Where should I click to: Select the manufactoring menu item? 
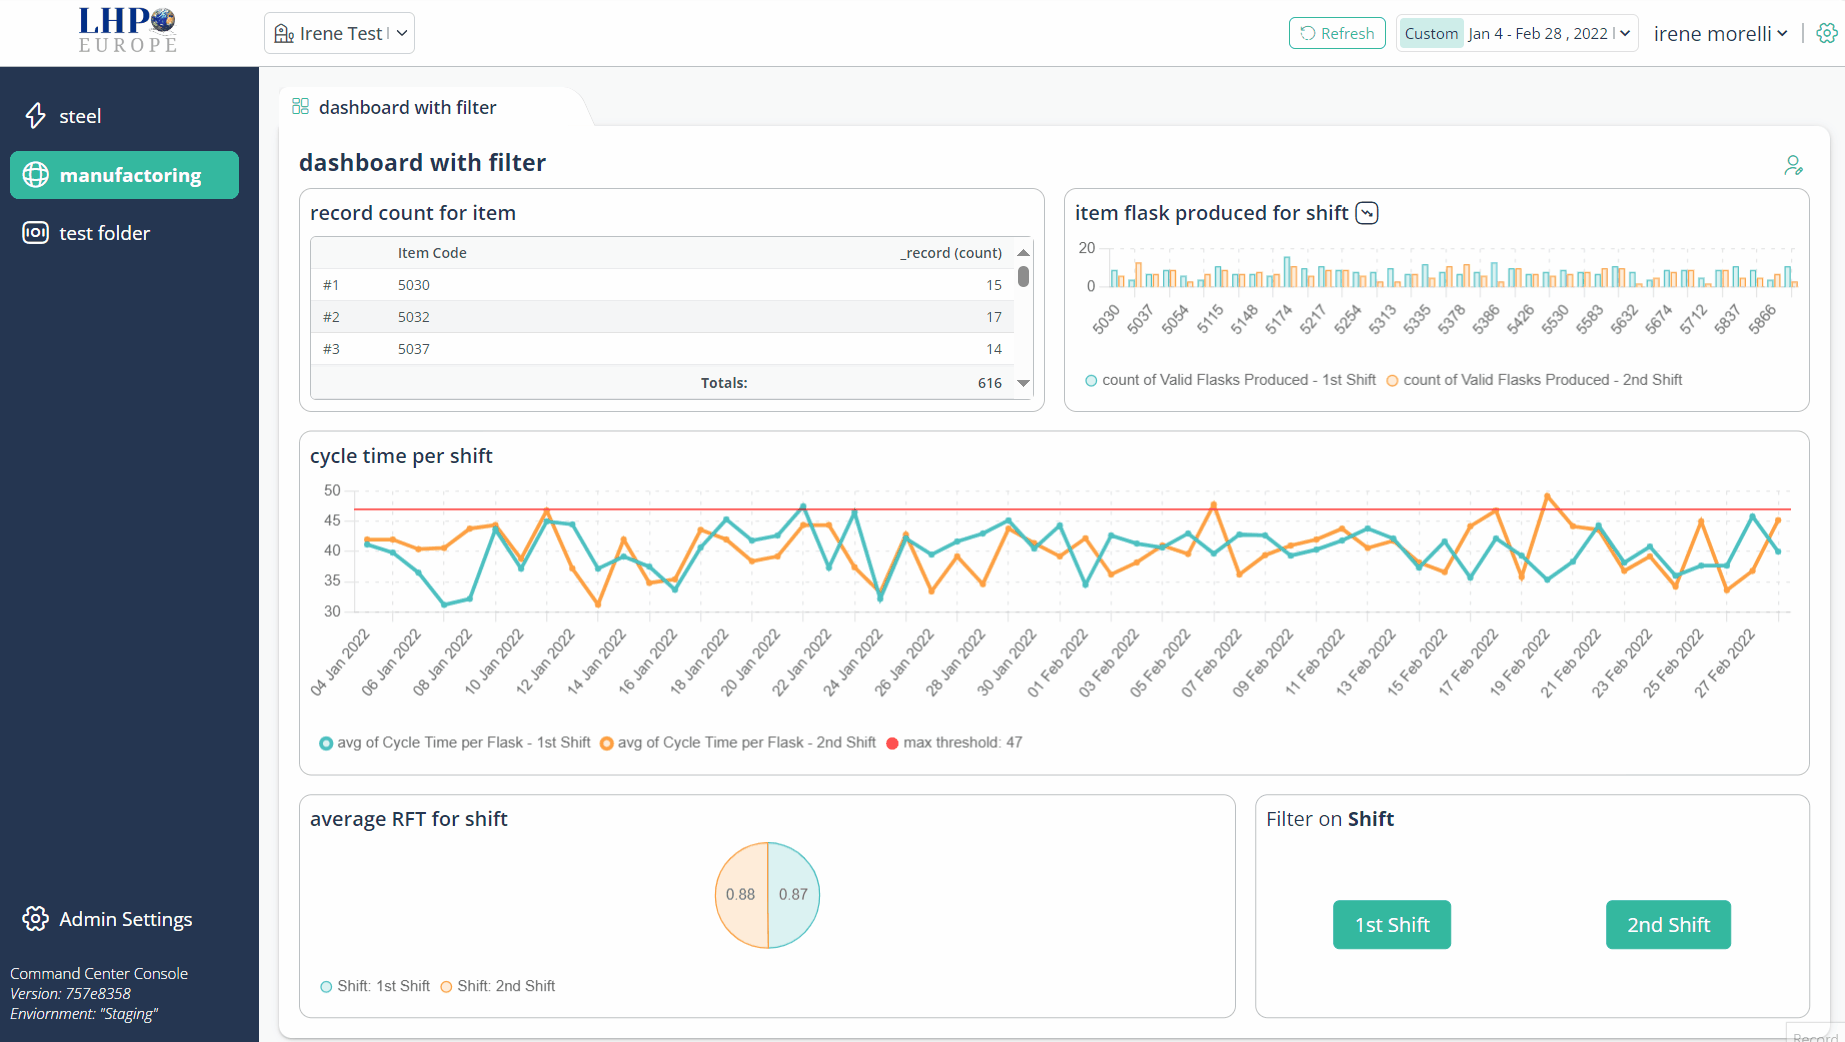pyautogui.click(x=124, y=175)
